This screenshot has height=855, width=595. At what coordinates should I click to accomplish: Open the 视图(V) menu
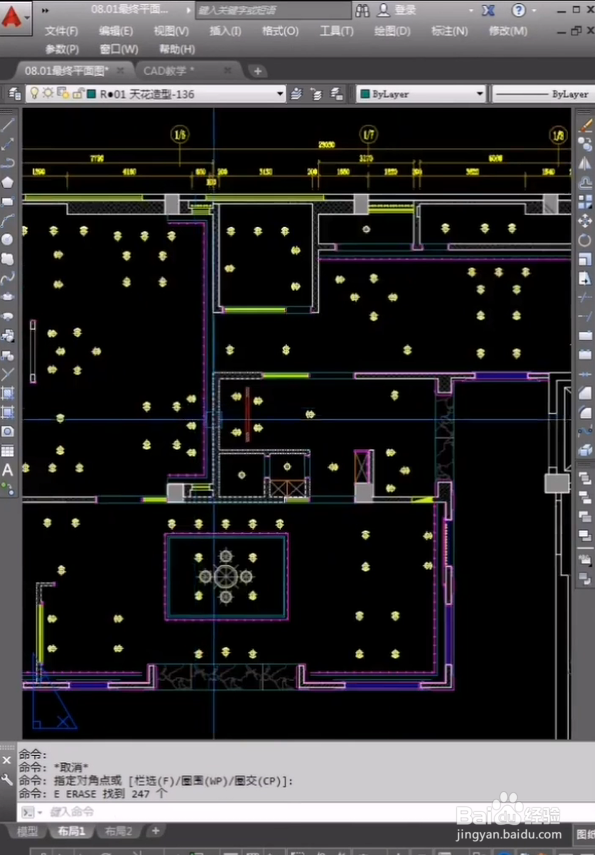(171, 31)
